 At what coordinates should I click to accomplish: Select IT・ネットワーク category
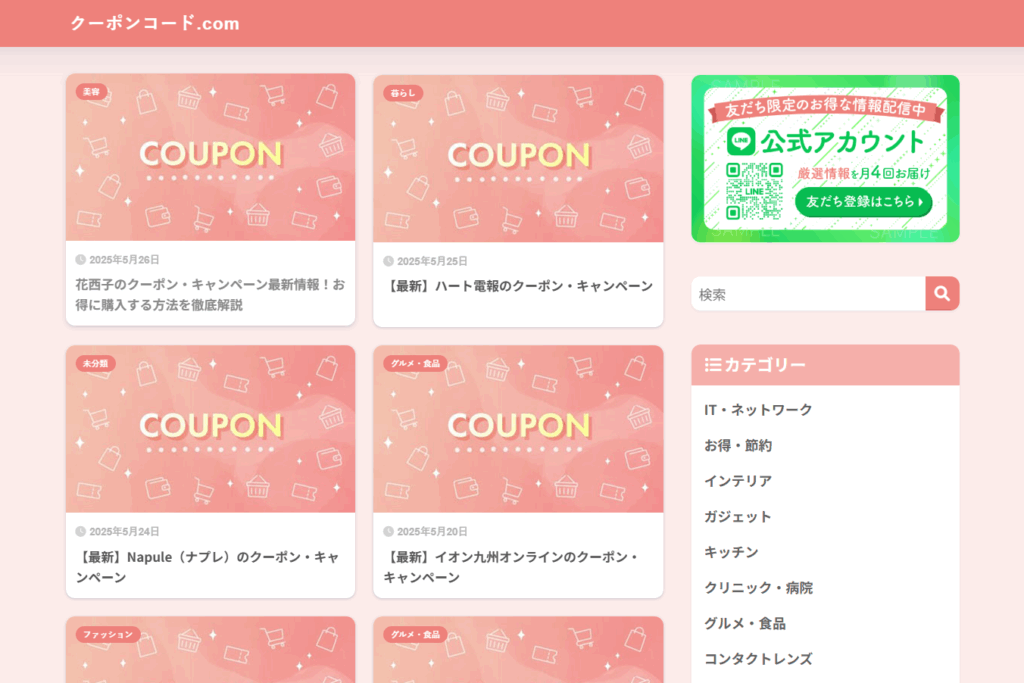[758, 409]
